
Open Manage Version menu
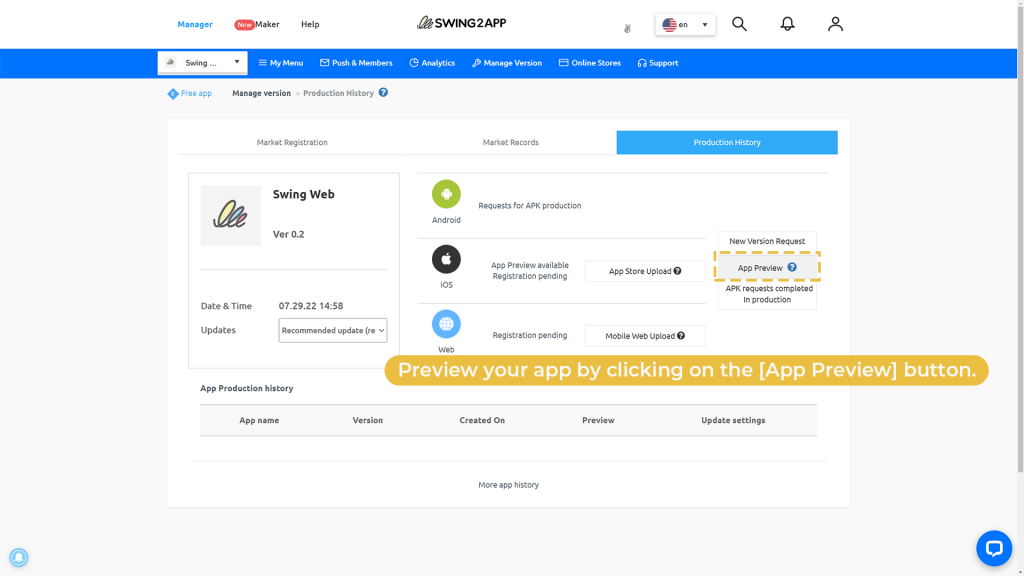click(507, 63)
